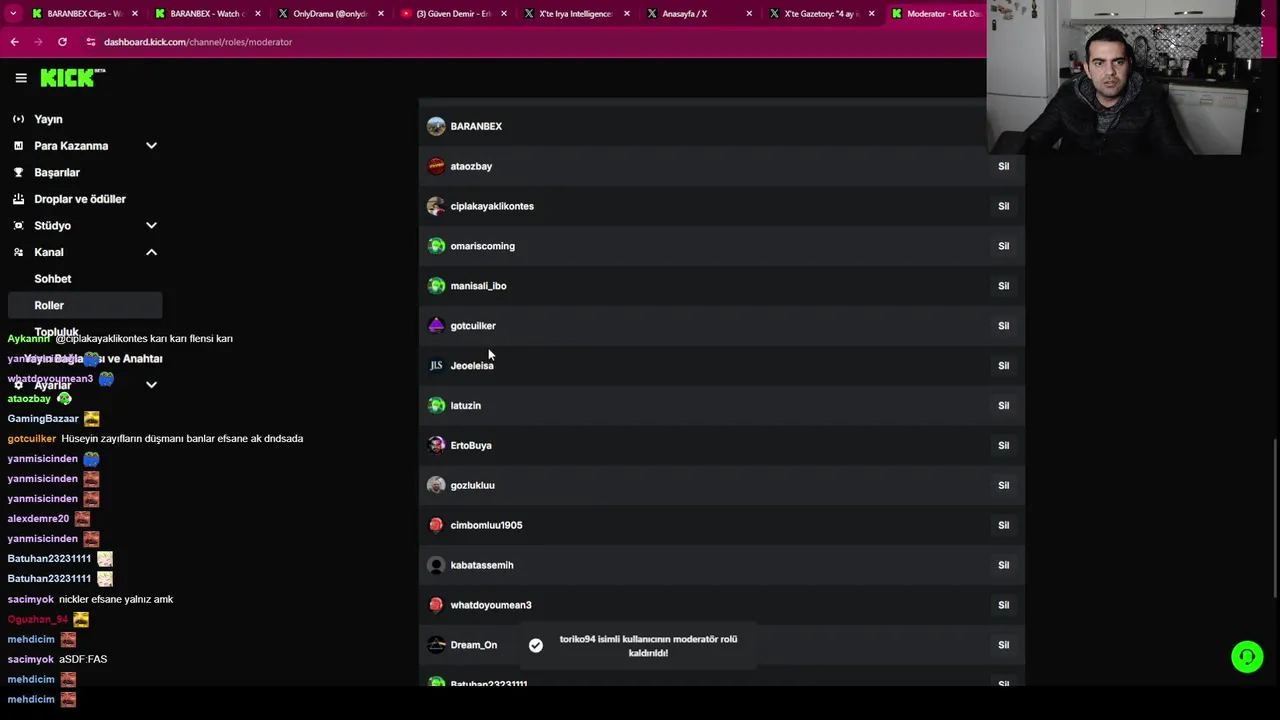The width and height of the screenshot is (1280, 720).
Task: Click moderator name omariscoming
Action: pyautogui.click(x=483, y=246)
